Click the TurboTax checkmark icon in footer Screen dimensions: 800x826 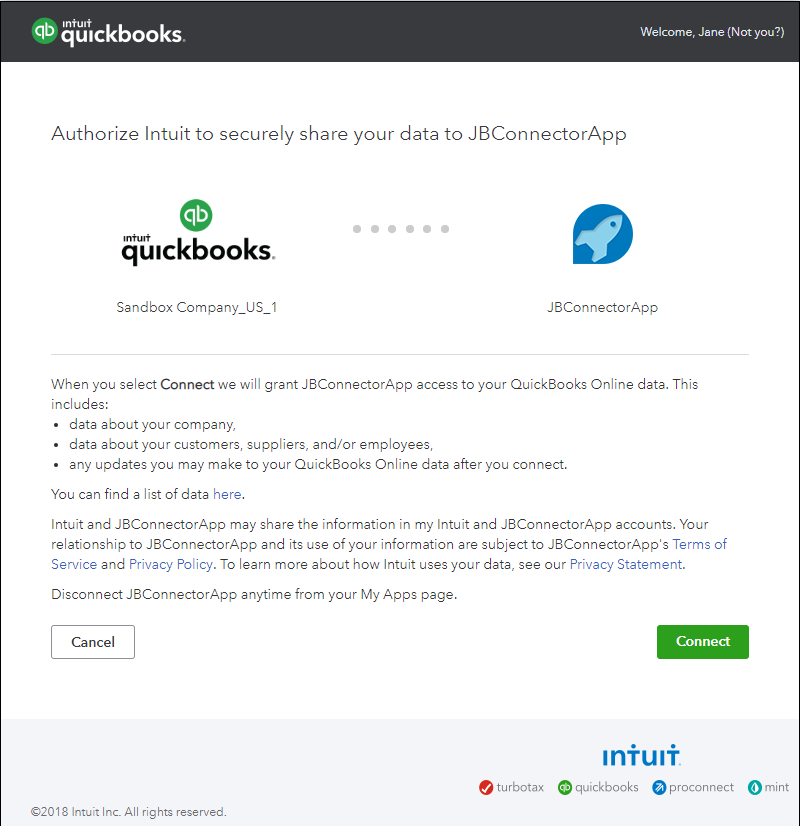point(486,787)
